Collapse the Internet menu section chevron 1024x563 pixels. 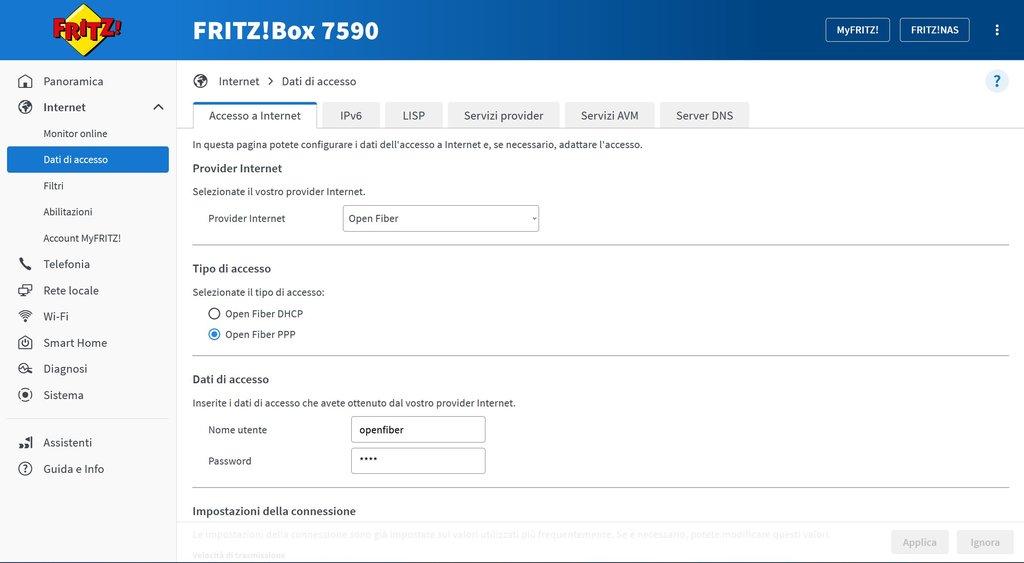coord(158,107)
